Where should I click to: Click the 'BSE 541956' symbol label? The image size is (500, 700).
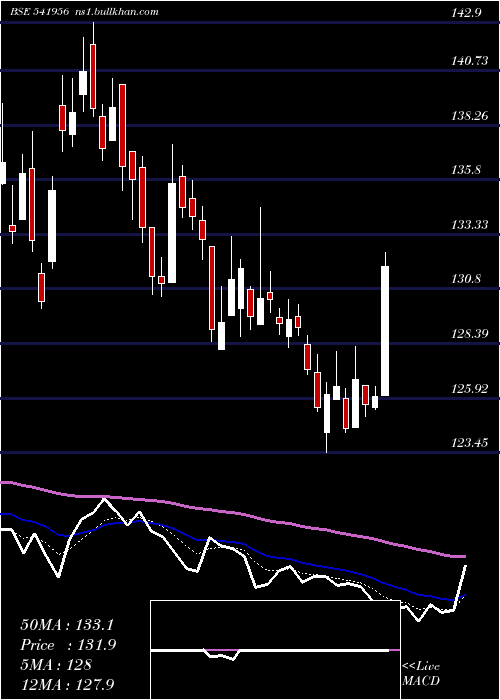click(x=40, y=12)
